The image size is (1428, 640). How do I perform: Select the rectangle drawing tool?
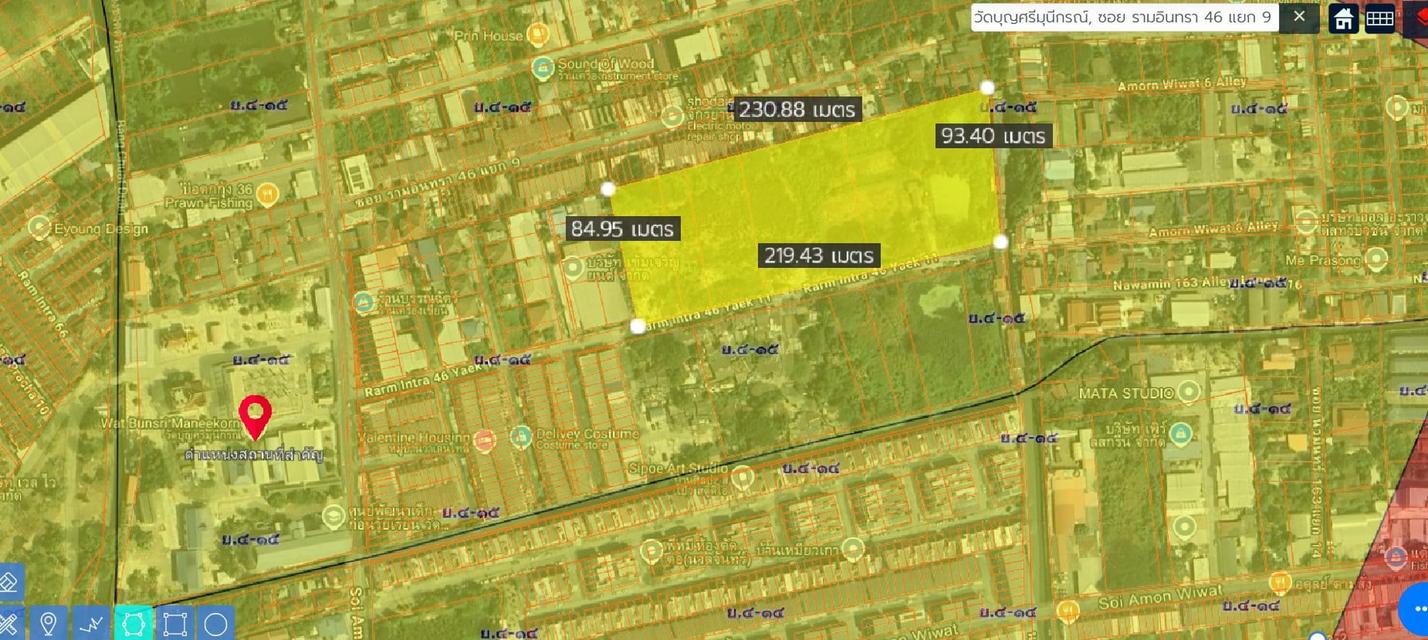click(x=174, y=624)
